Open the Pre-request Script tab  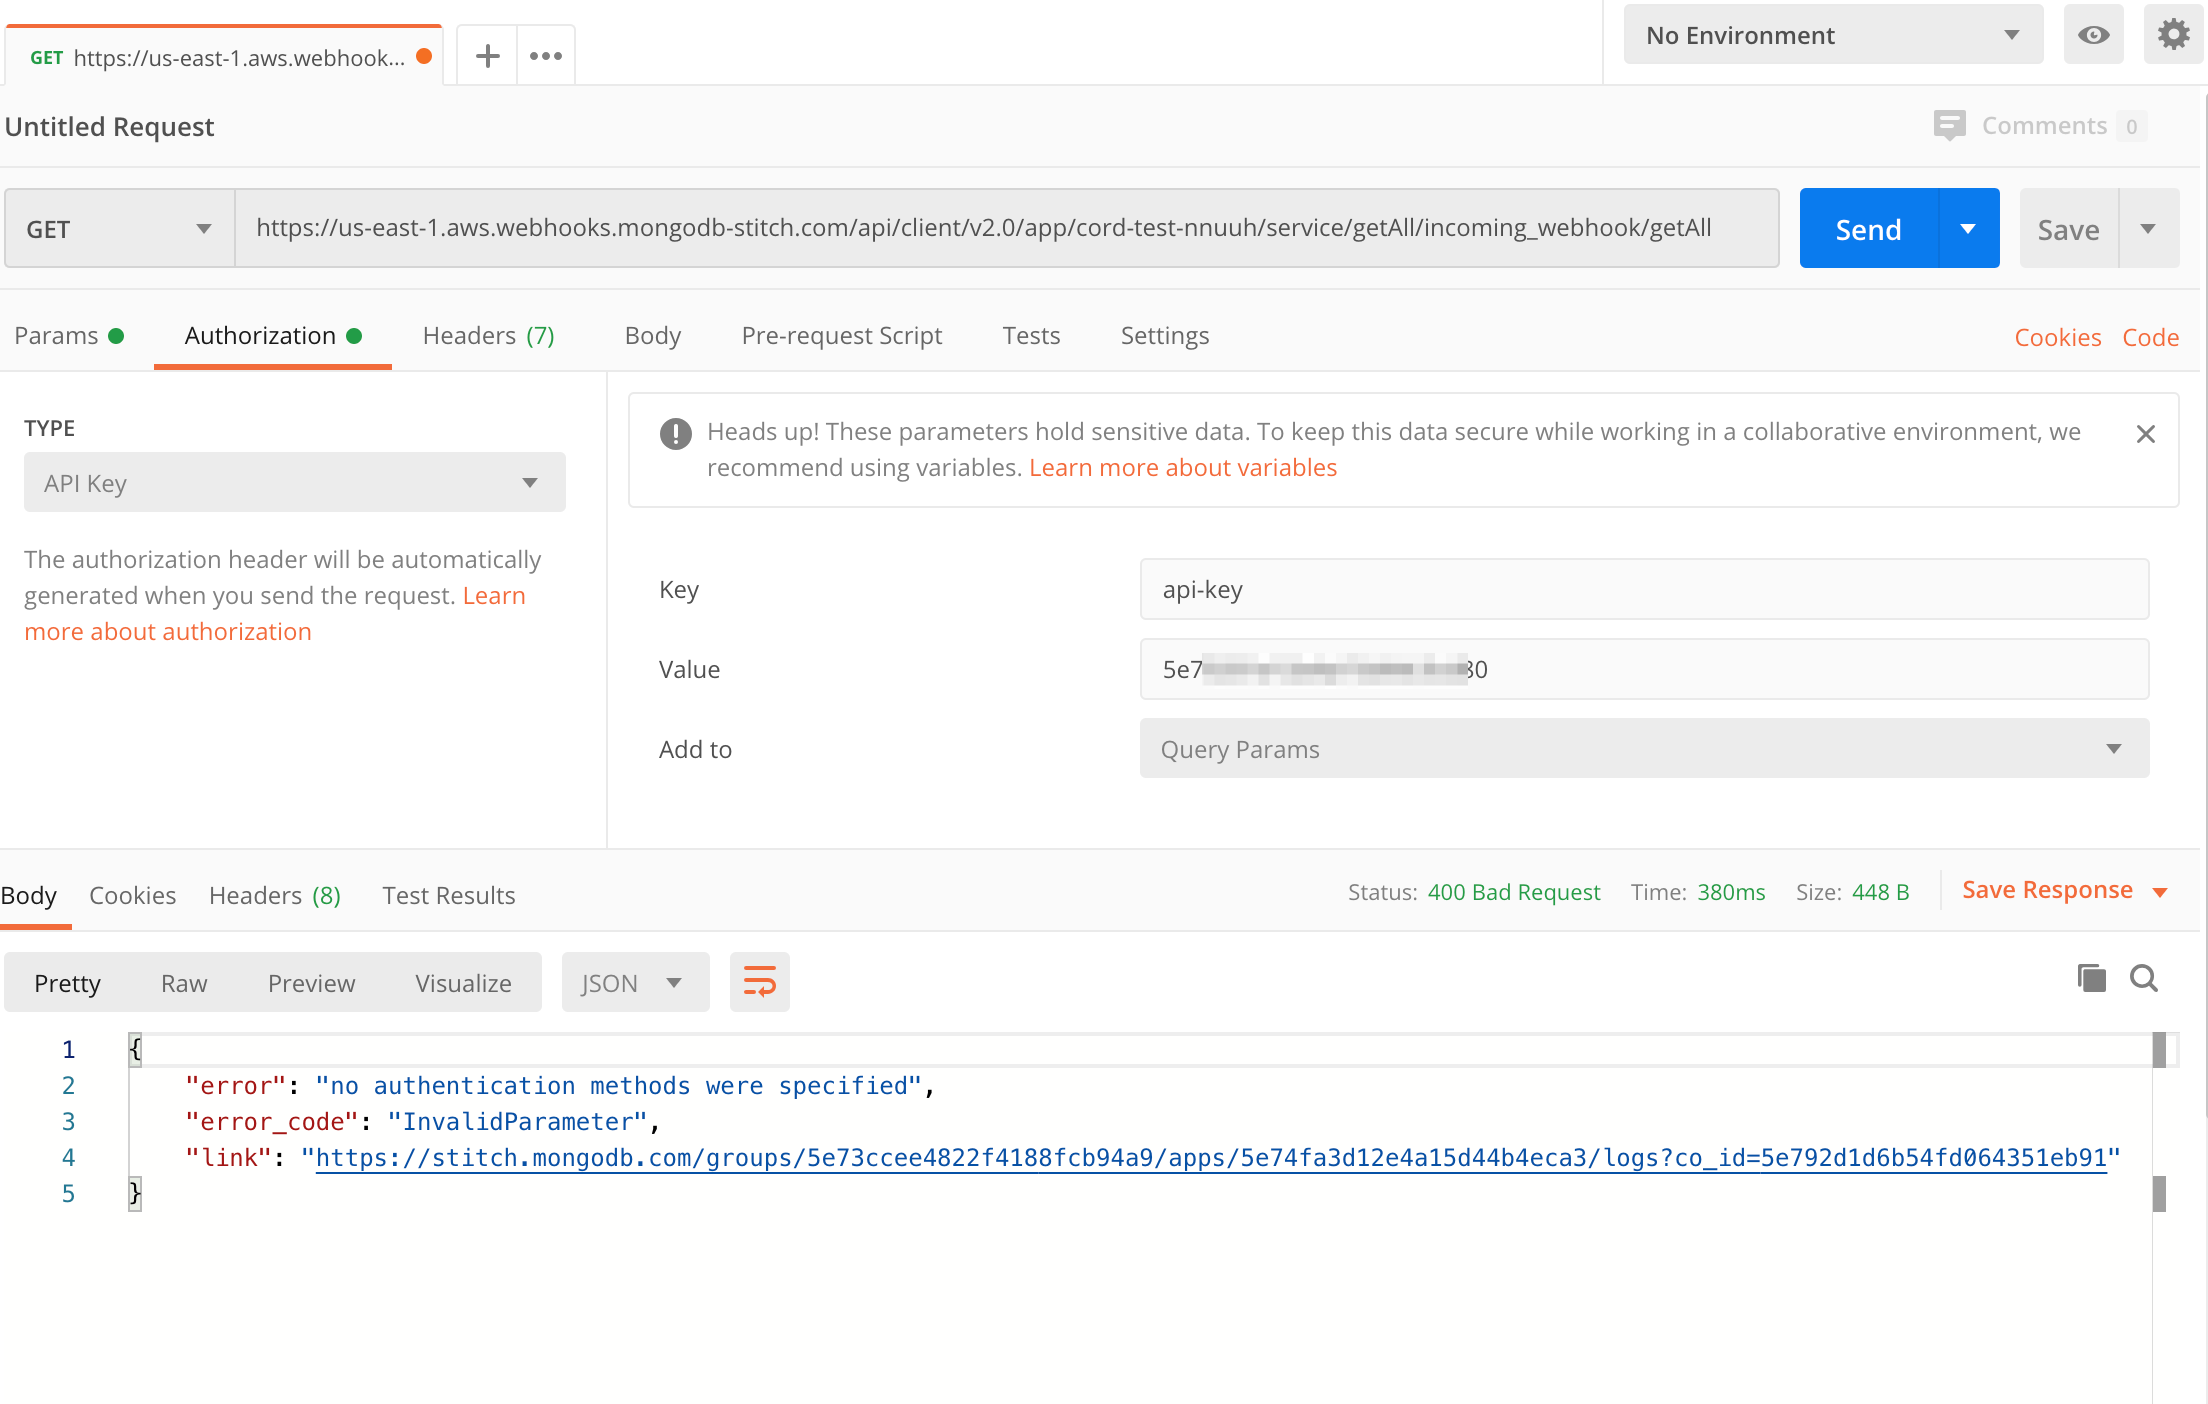click(841, 336)
